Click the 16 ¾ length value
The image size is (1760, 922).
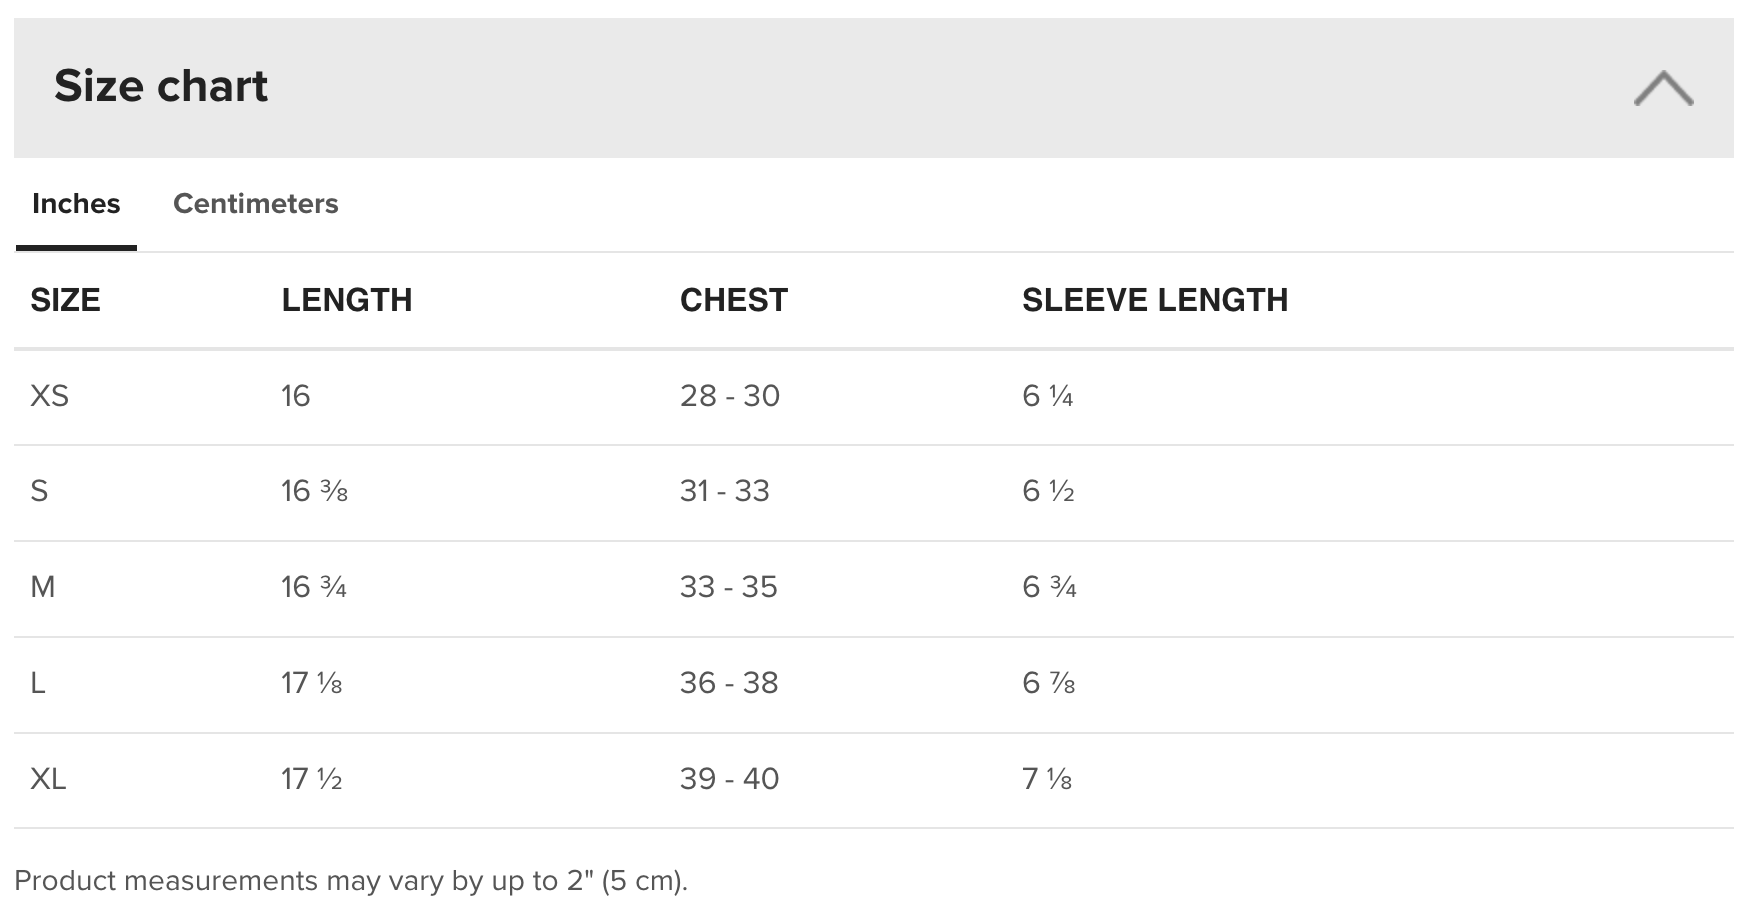[314, 587]
